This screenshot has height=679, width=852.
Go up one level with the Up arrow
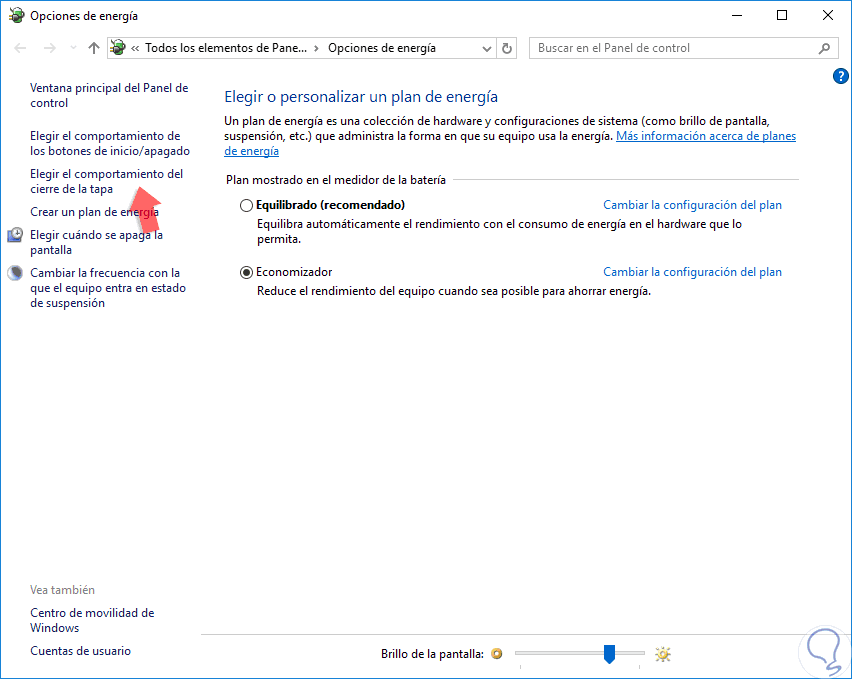[x=94, y=48]
